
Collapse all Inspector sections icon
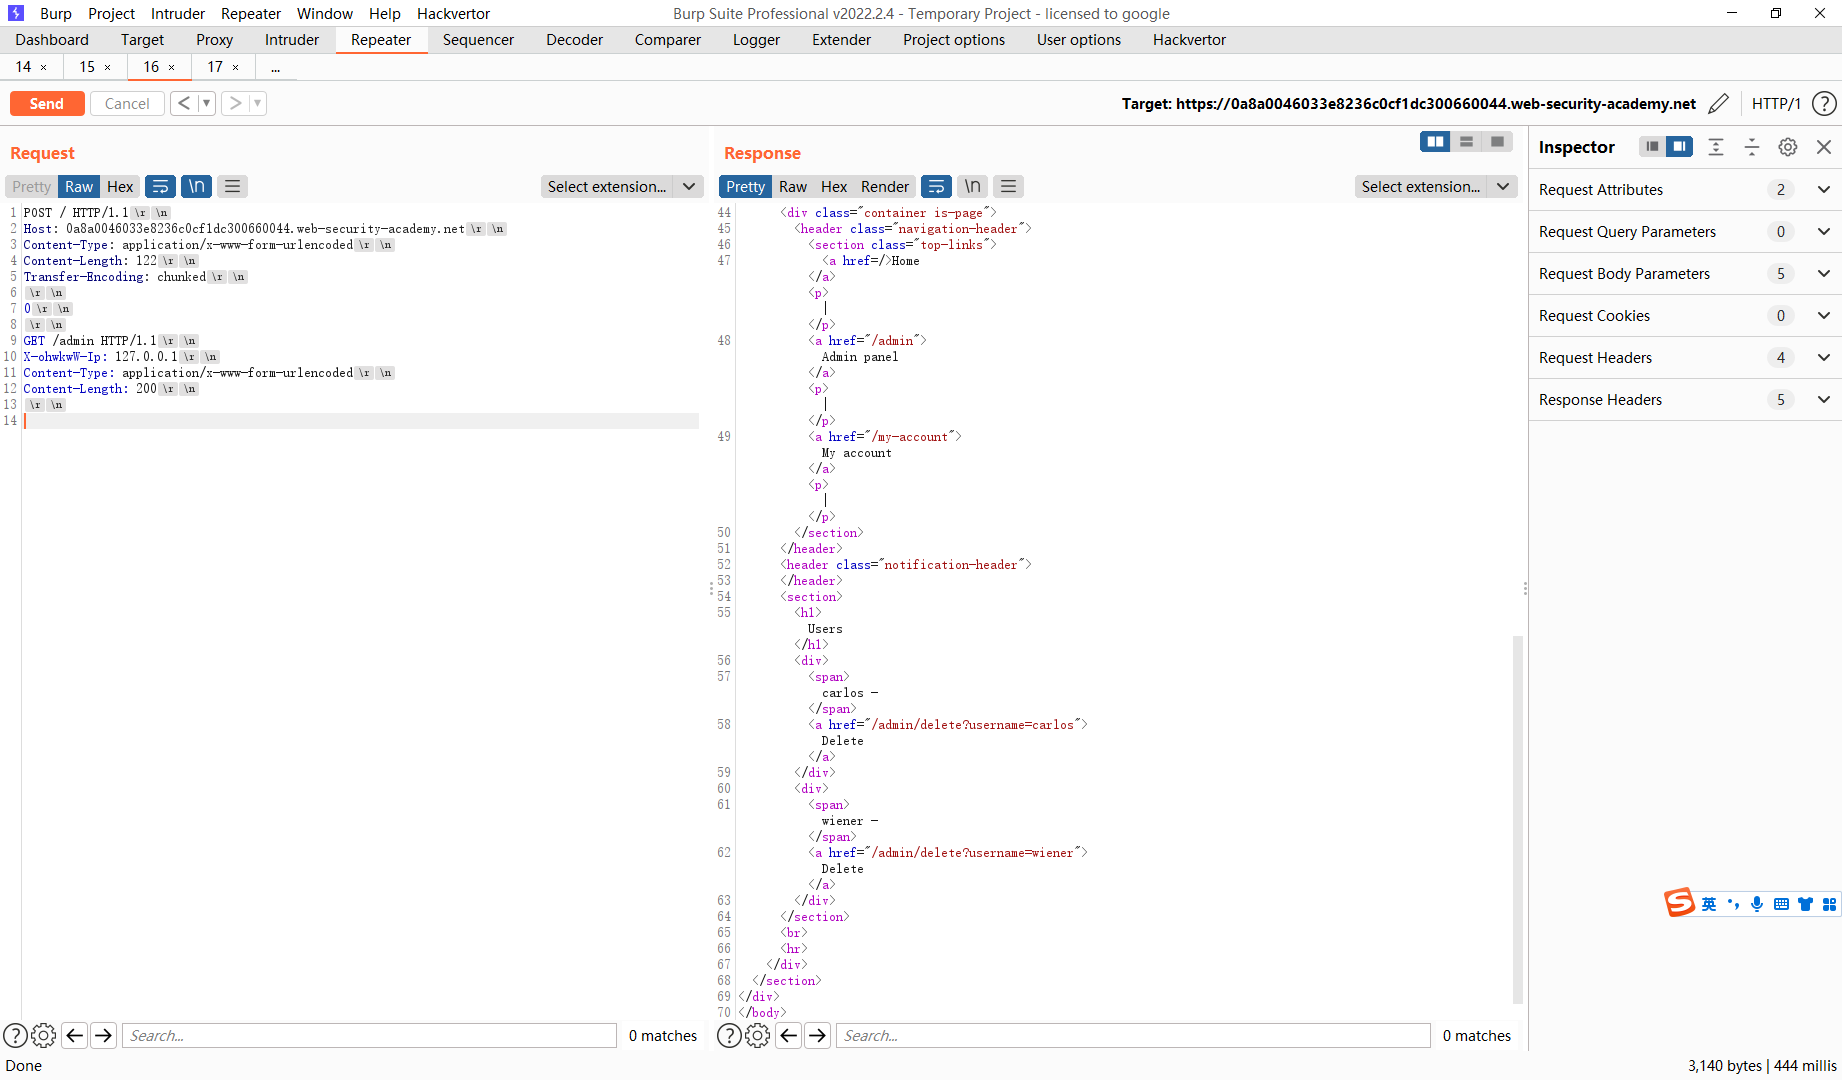coord(1752,147)
